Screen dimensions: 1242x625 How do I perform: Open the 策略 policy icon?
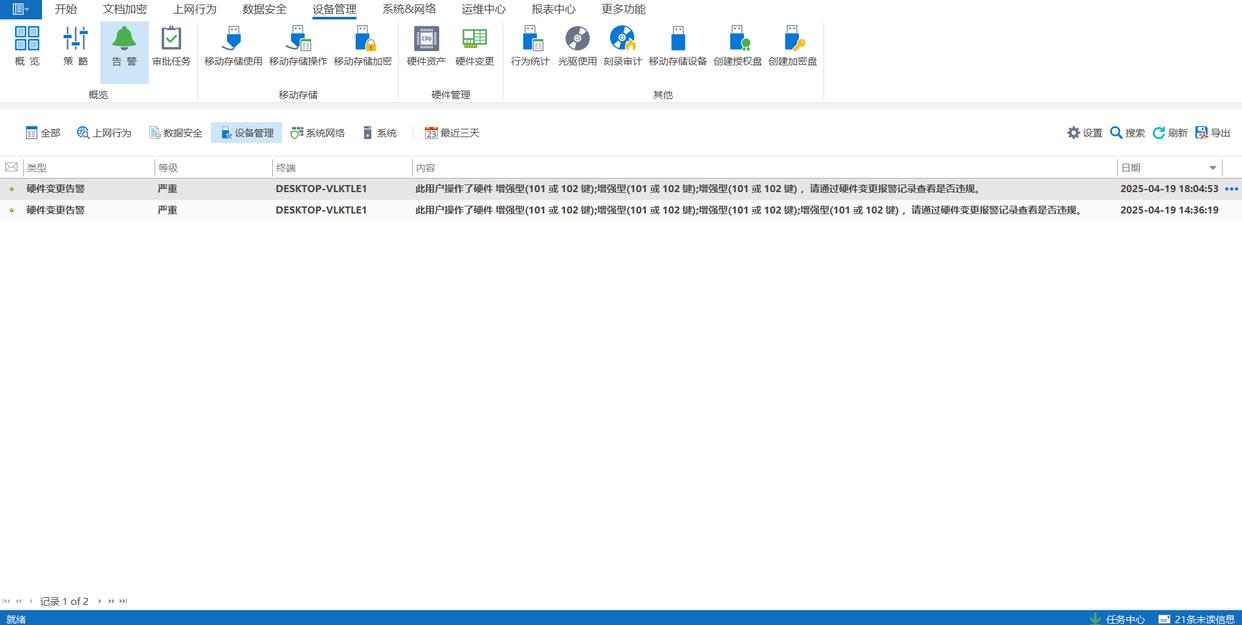76,47
